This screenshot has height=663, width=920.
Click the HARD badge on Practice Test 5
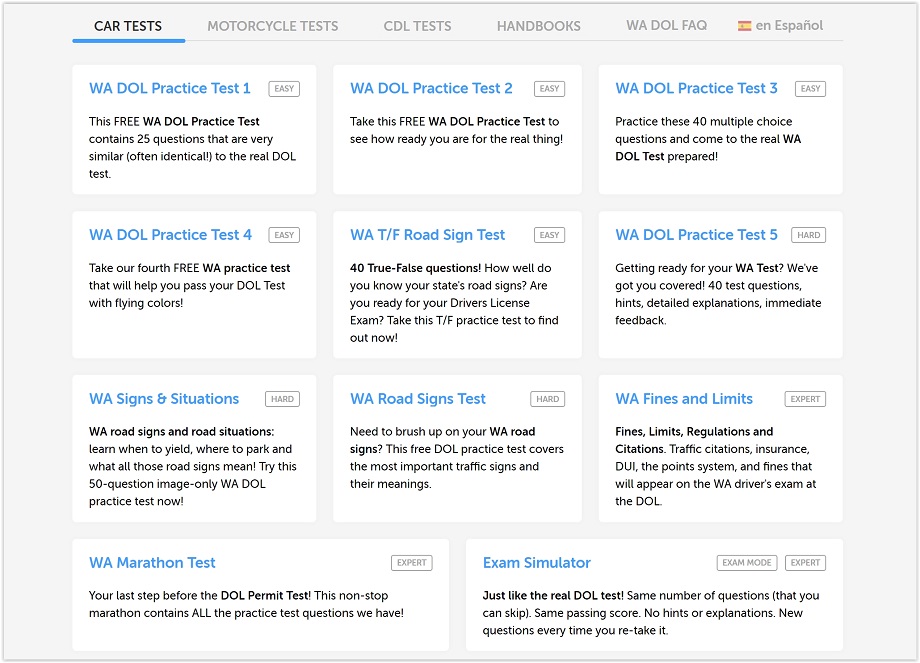tap(808, 235)
